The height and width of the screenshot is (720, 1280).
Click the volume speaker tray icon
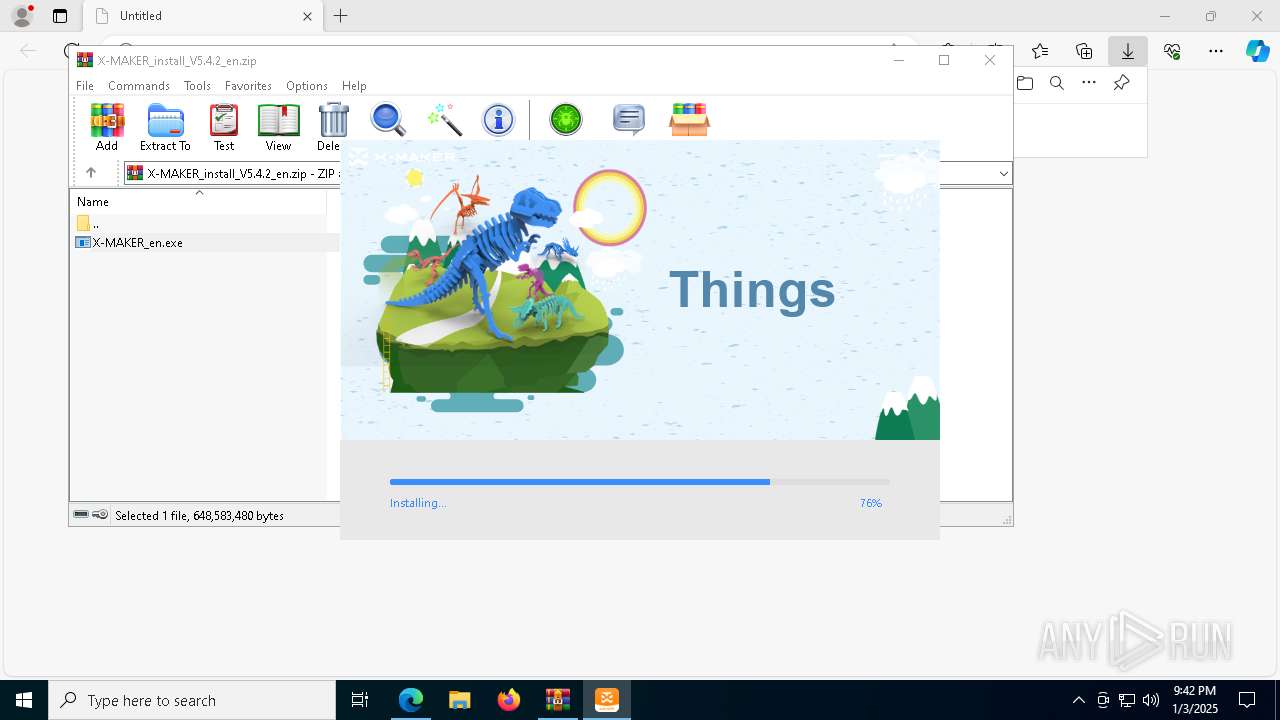coord(1151,700)
